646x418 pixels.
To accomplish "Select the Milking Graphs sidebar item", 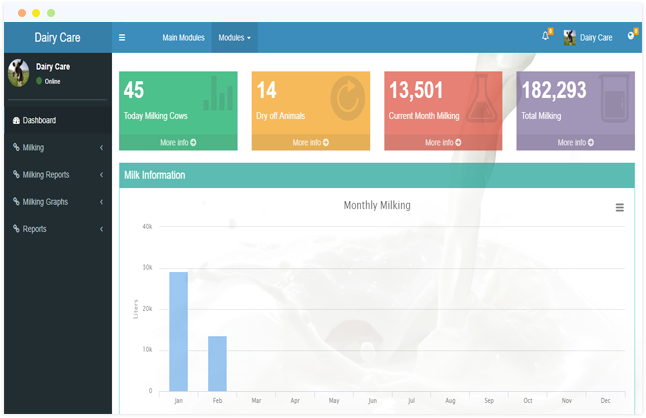I will [58, 202].
